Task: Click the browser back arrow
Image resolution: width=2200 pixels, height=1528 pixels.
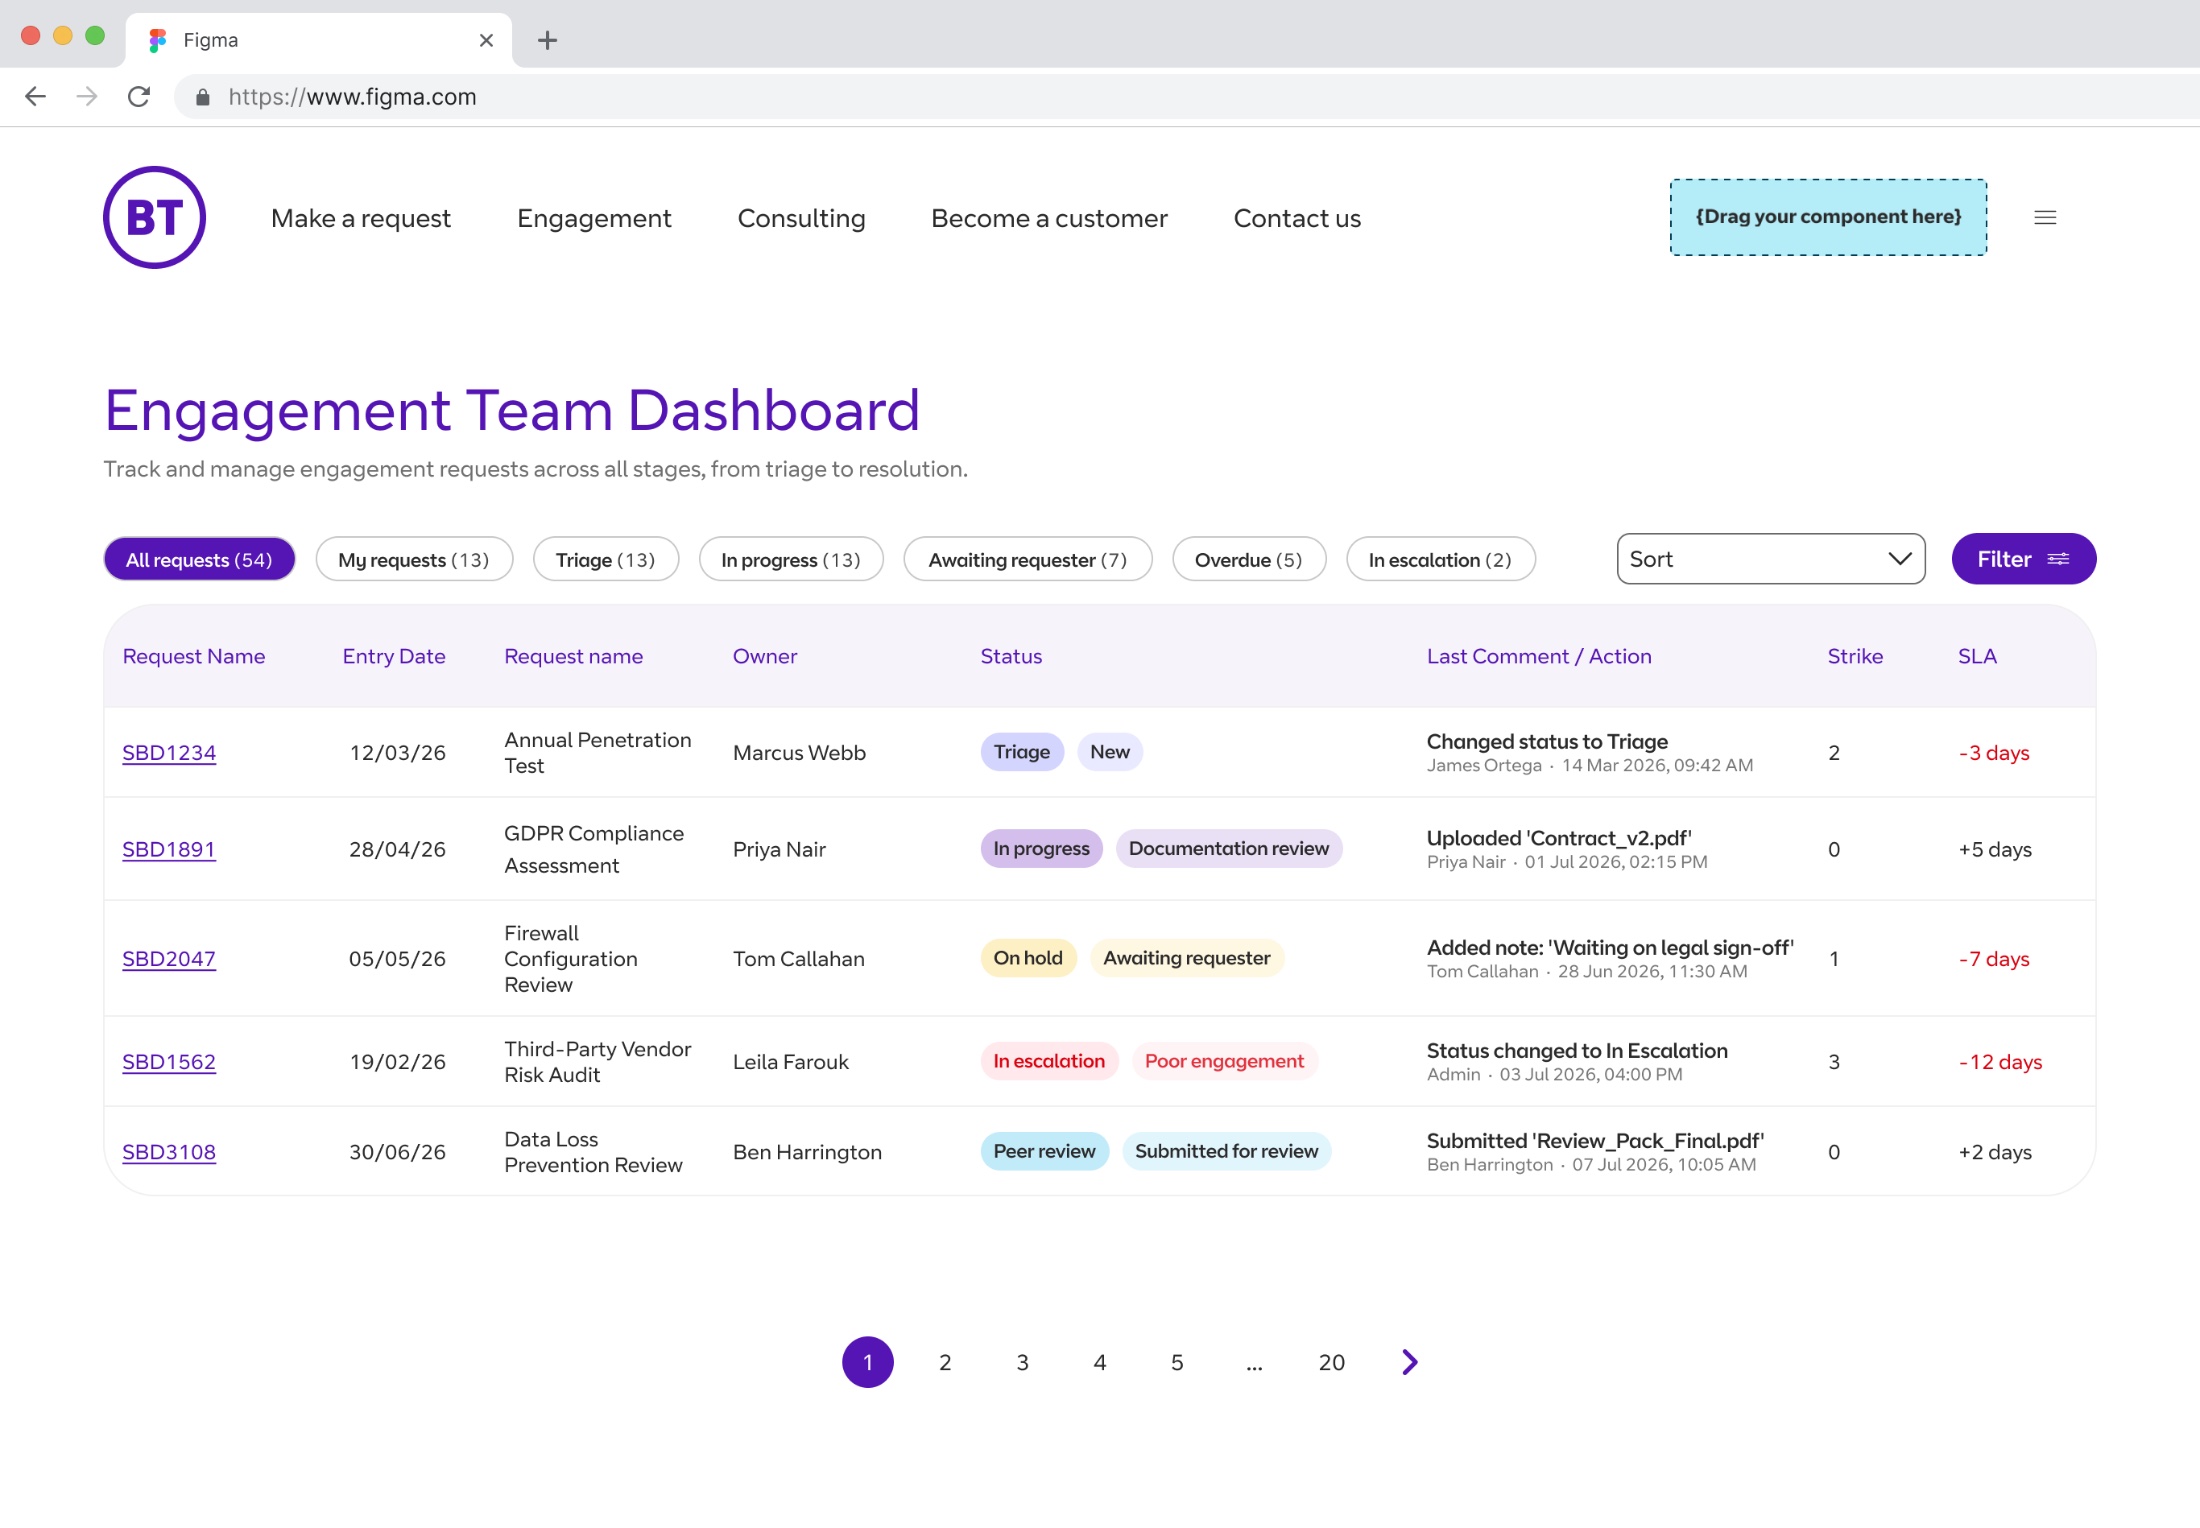Action: coord(35,96)
